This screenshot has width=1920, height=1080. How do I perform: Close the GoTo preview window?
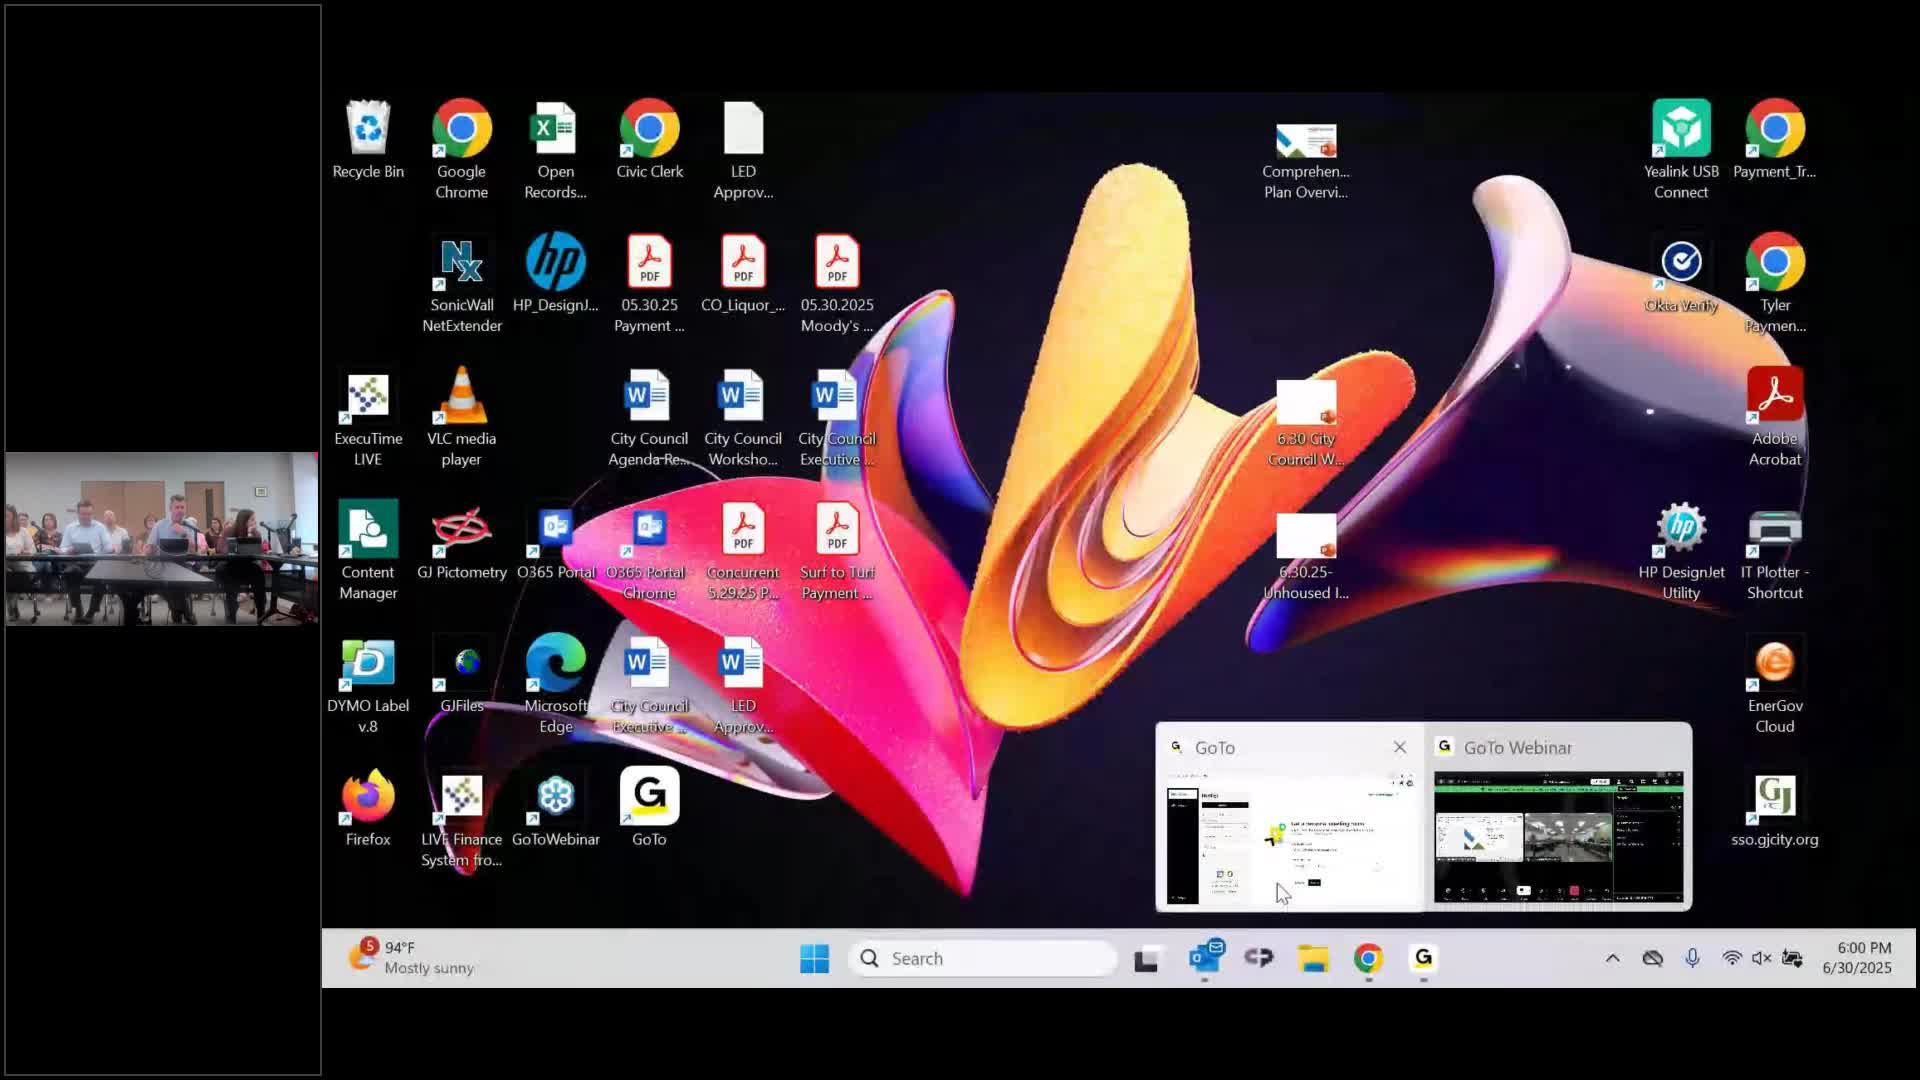click(x=1399, y=747)
